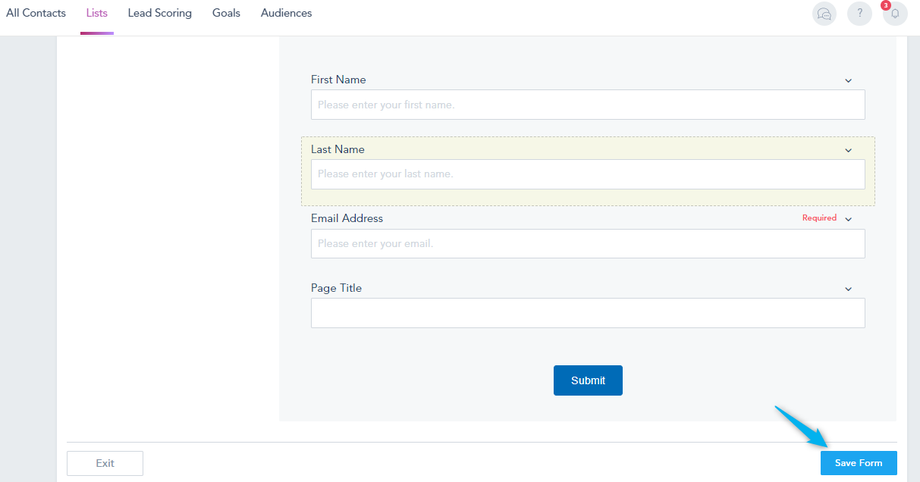
Task: Expand the First Name field options chevron
Action: click(x=848, y=81)
